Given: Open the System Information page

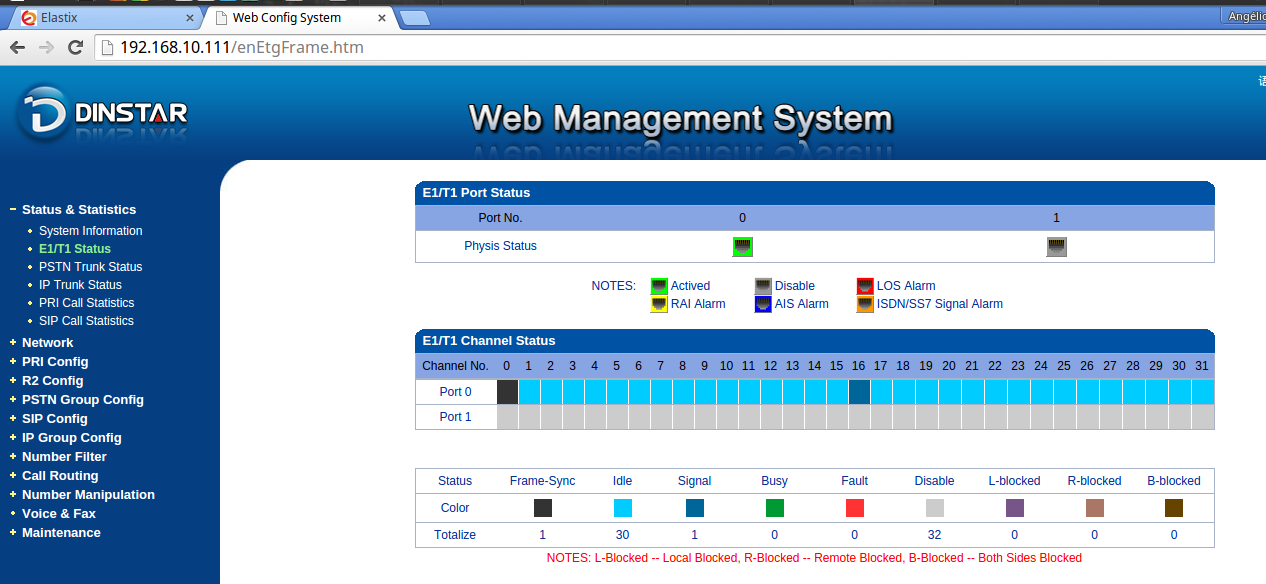Looking at the screenshot, I should click(x=90, y=231).
